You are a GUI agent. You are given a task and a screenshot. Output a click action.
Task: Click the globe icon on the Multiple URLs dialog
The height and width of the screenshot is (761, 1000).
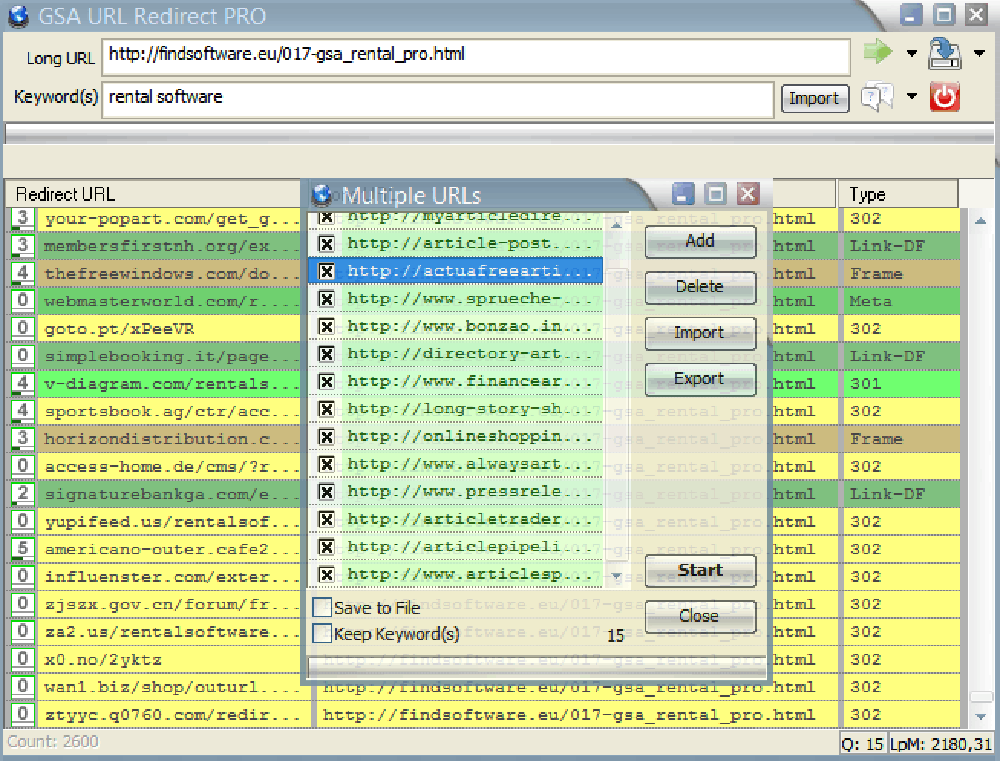321,195
